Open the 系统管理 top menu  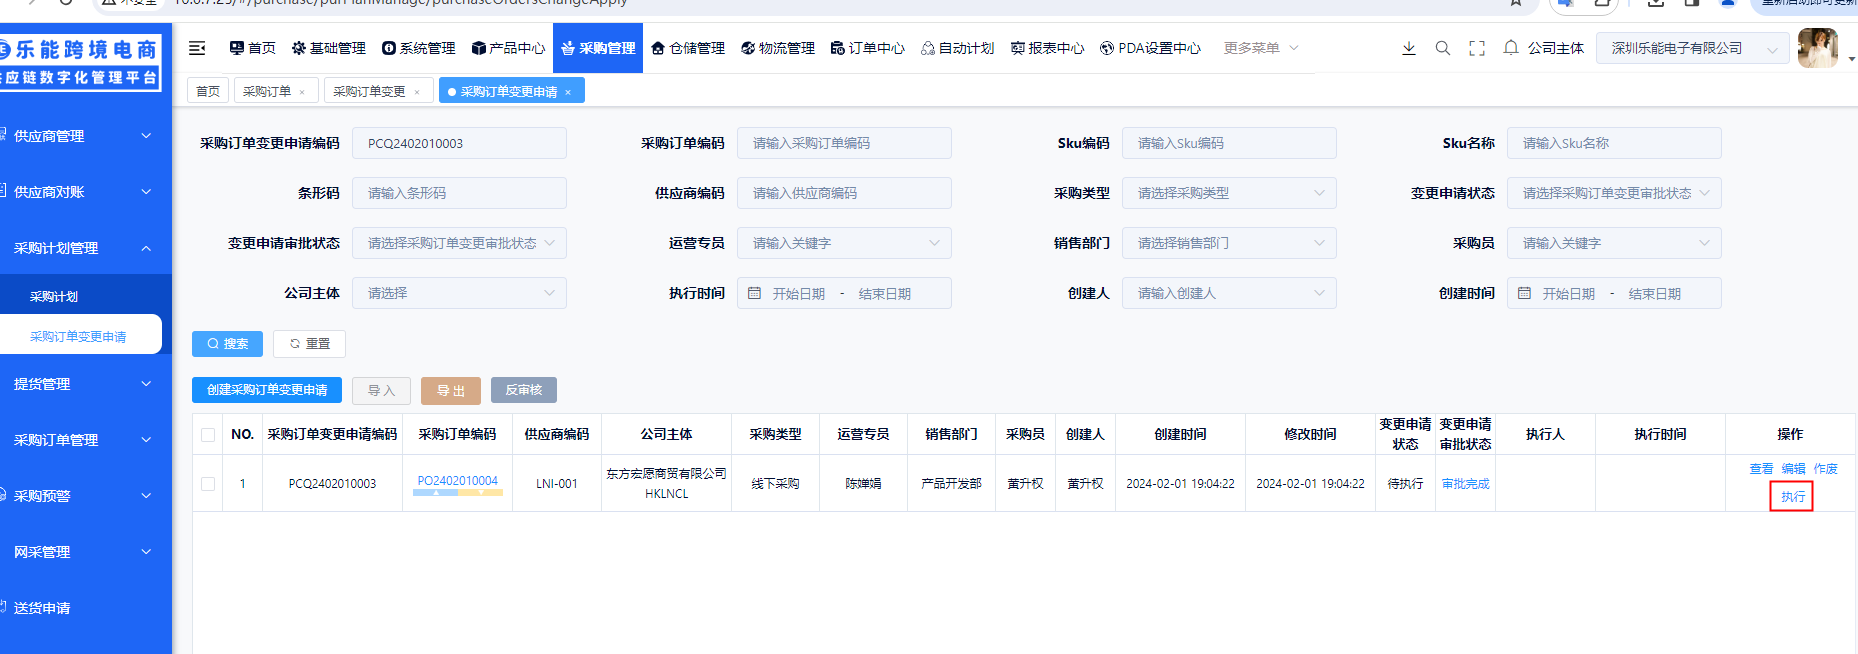(x=418, y=48)
